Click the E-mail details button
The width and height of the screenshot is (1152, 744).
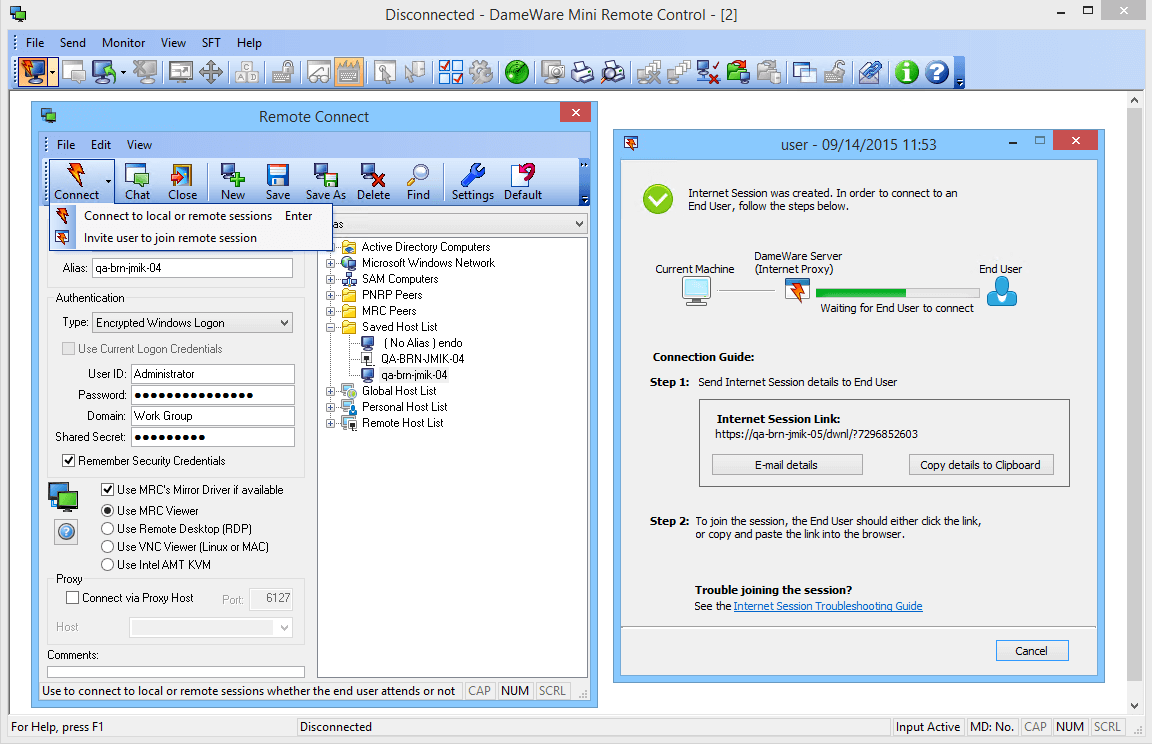pos(787,465)
